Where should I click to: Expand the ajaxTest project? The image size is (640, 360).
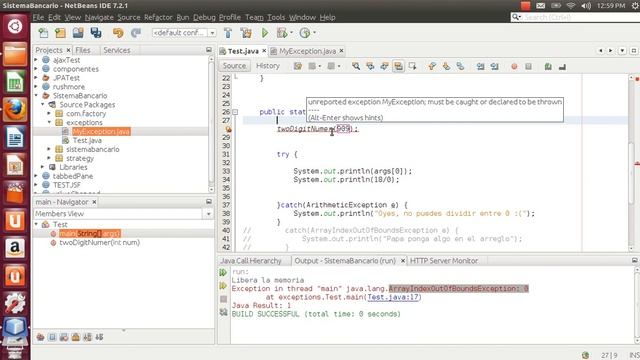[x=36, y=60]
